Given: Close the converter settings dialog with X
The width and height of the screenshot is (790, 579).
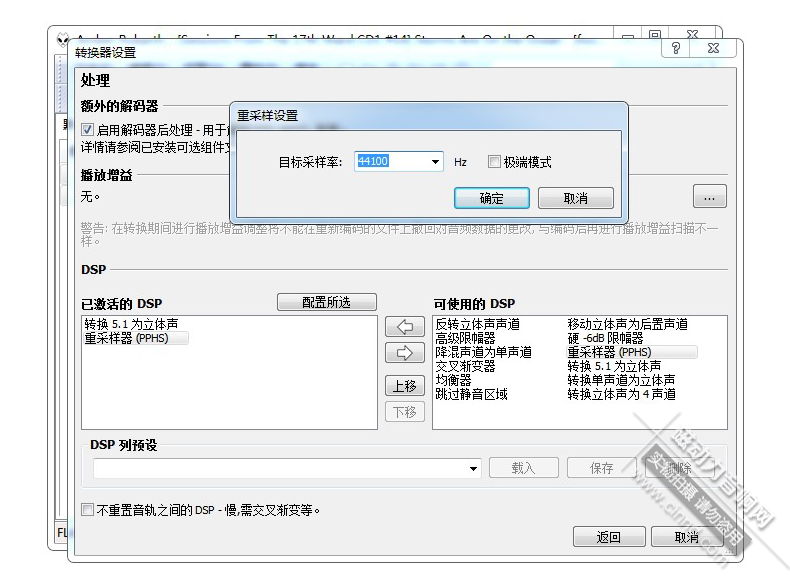Looking at the screenshot, I should [713, 48].
